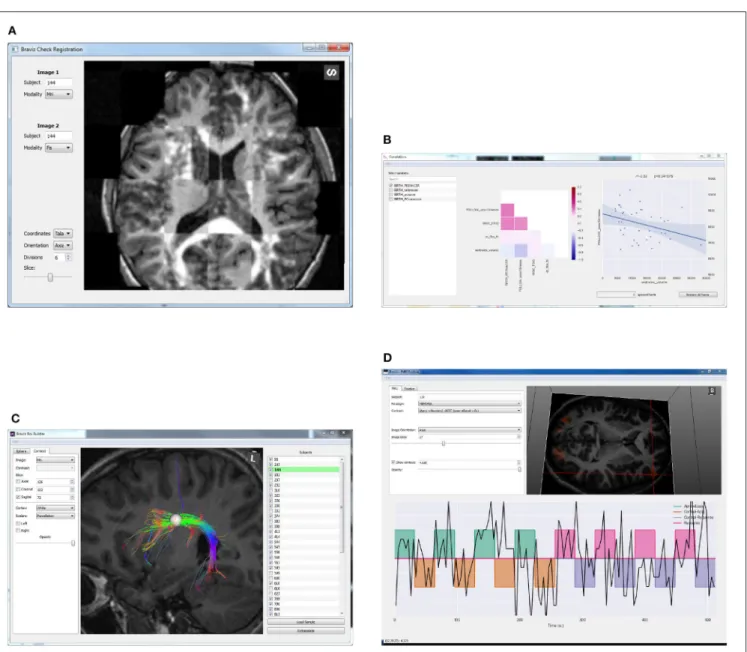The image size is (747, 652).
Task: Switch to the fMRI tab in the fMRI window
Action: click(395, 388)
